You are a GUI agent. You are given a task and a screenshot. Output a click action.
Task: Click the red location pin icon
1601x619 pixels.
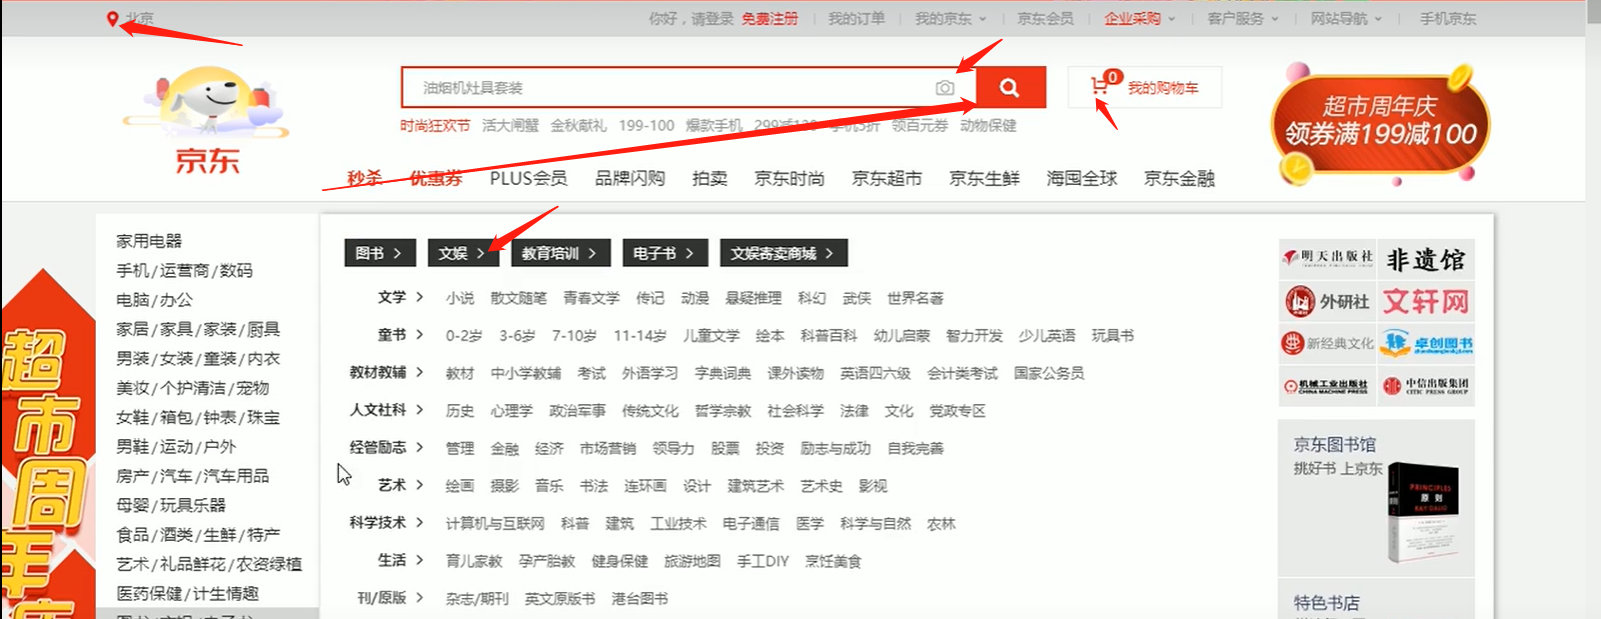(112, 18)
